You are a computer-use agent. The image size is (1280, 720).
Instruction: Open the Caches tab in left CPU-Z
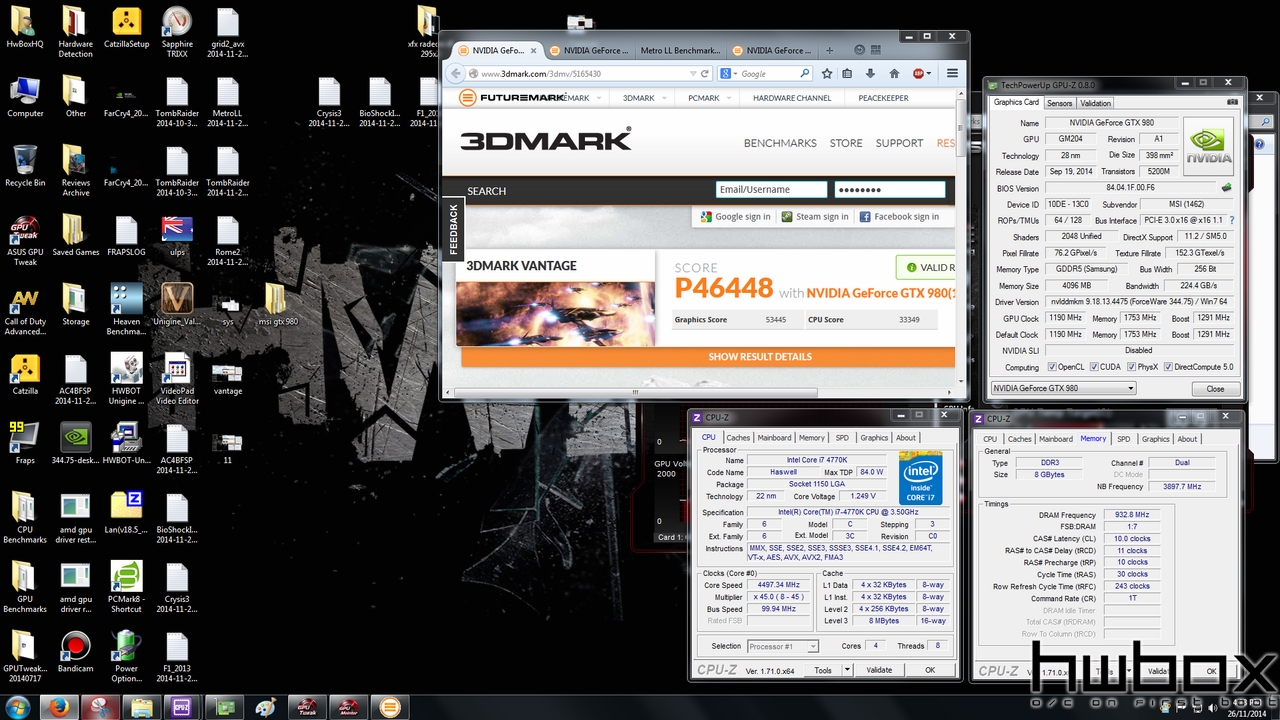[x=738, y=437]
